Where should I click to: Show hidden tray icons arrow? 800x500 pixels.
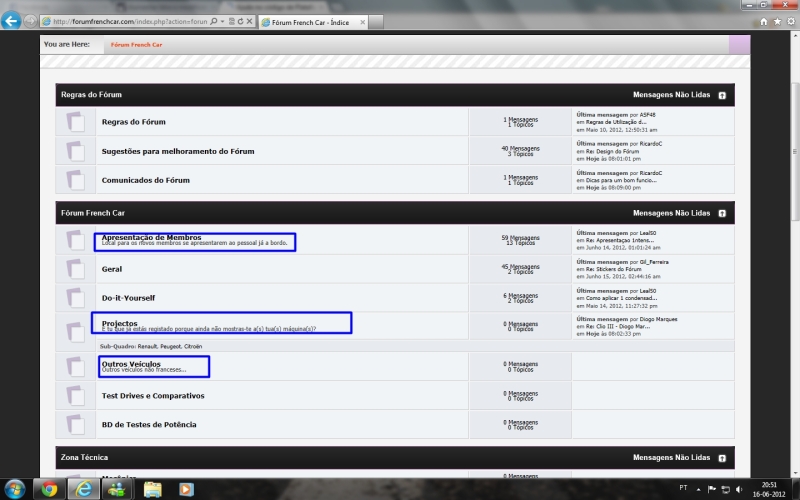tap(698, 489)
